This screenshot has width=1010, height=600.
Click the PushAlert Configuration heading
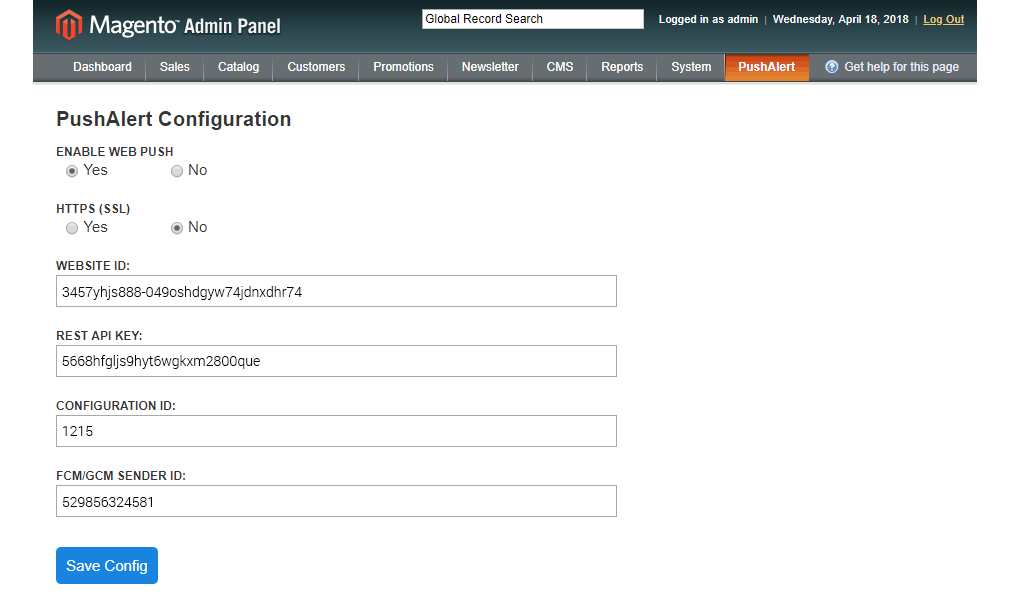pyautogui.click(x=174, y=119)
